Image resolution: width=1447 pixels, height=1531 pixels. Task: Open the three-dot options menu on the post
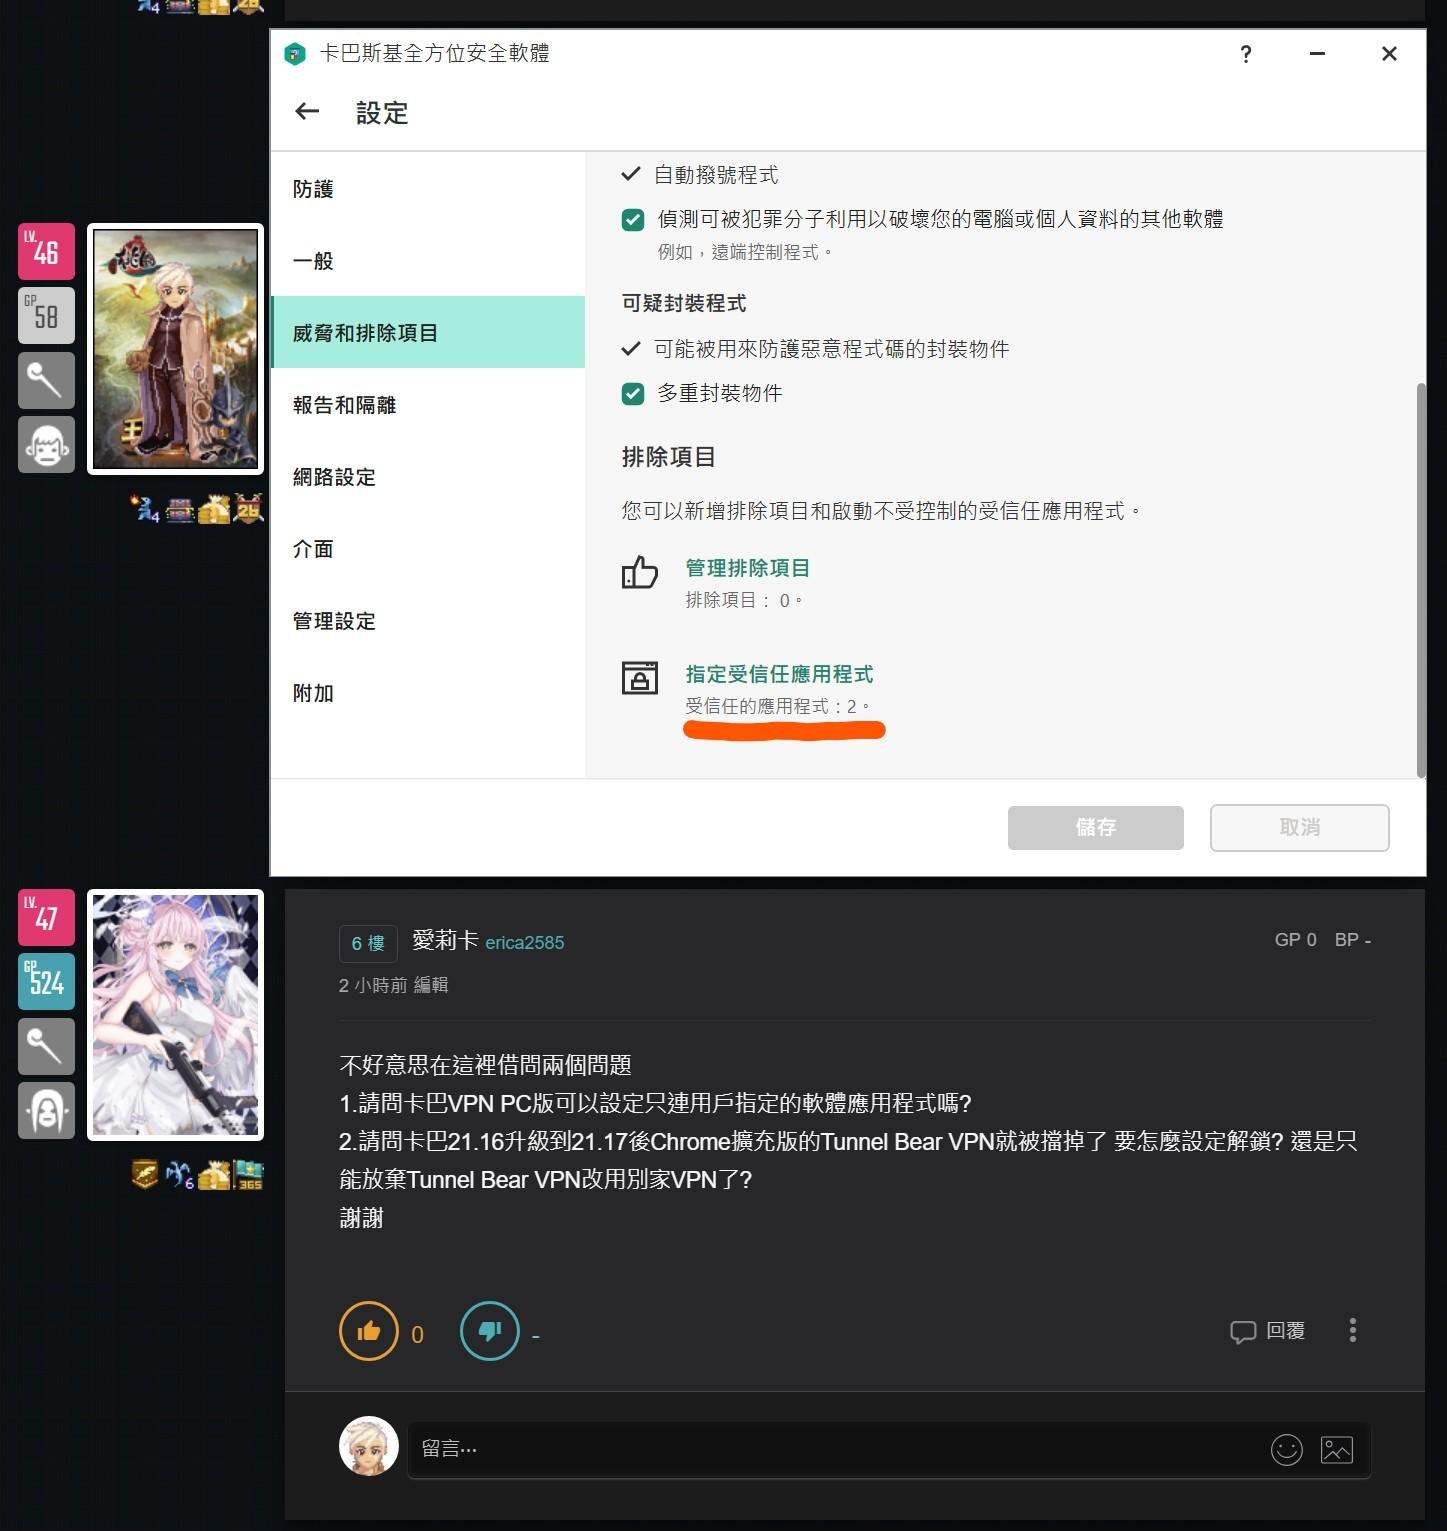1353,1330
